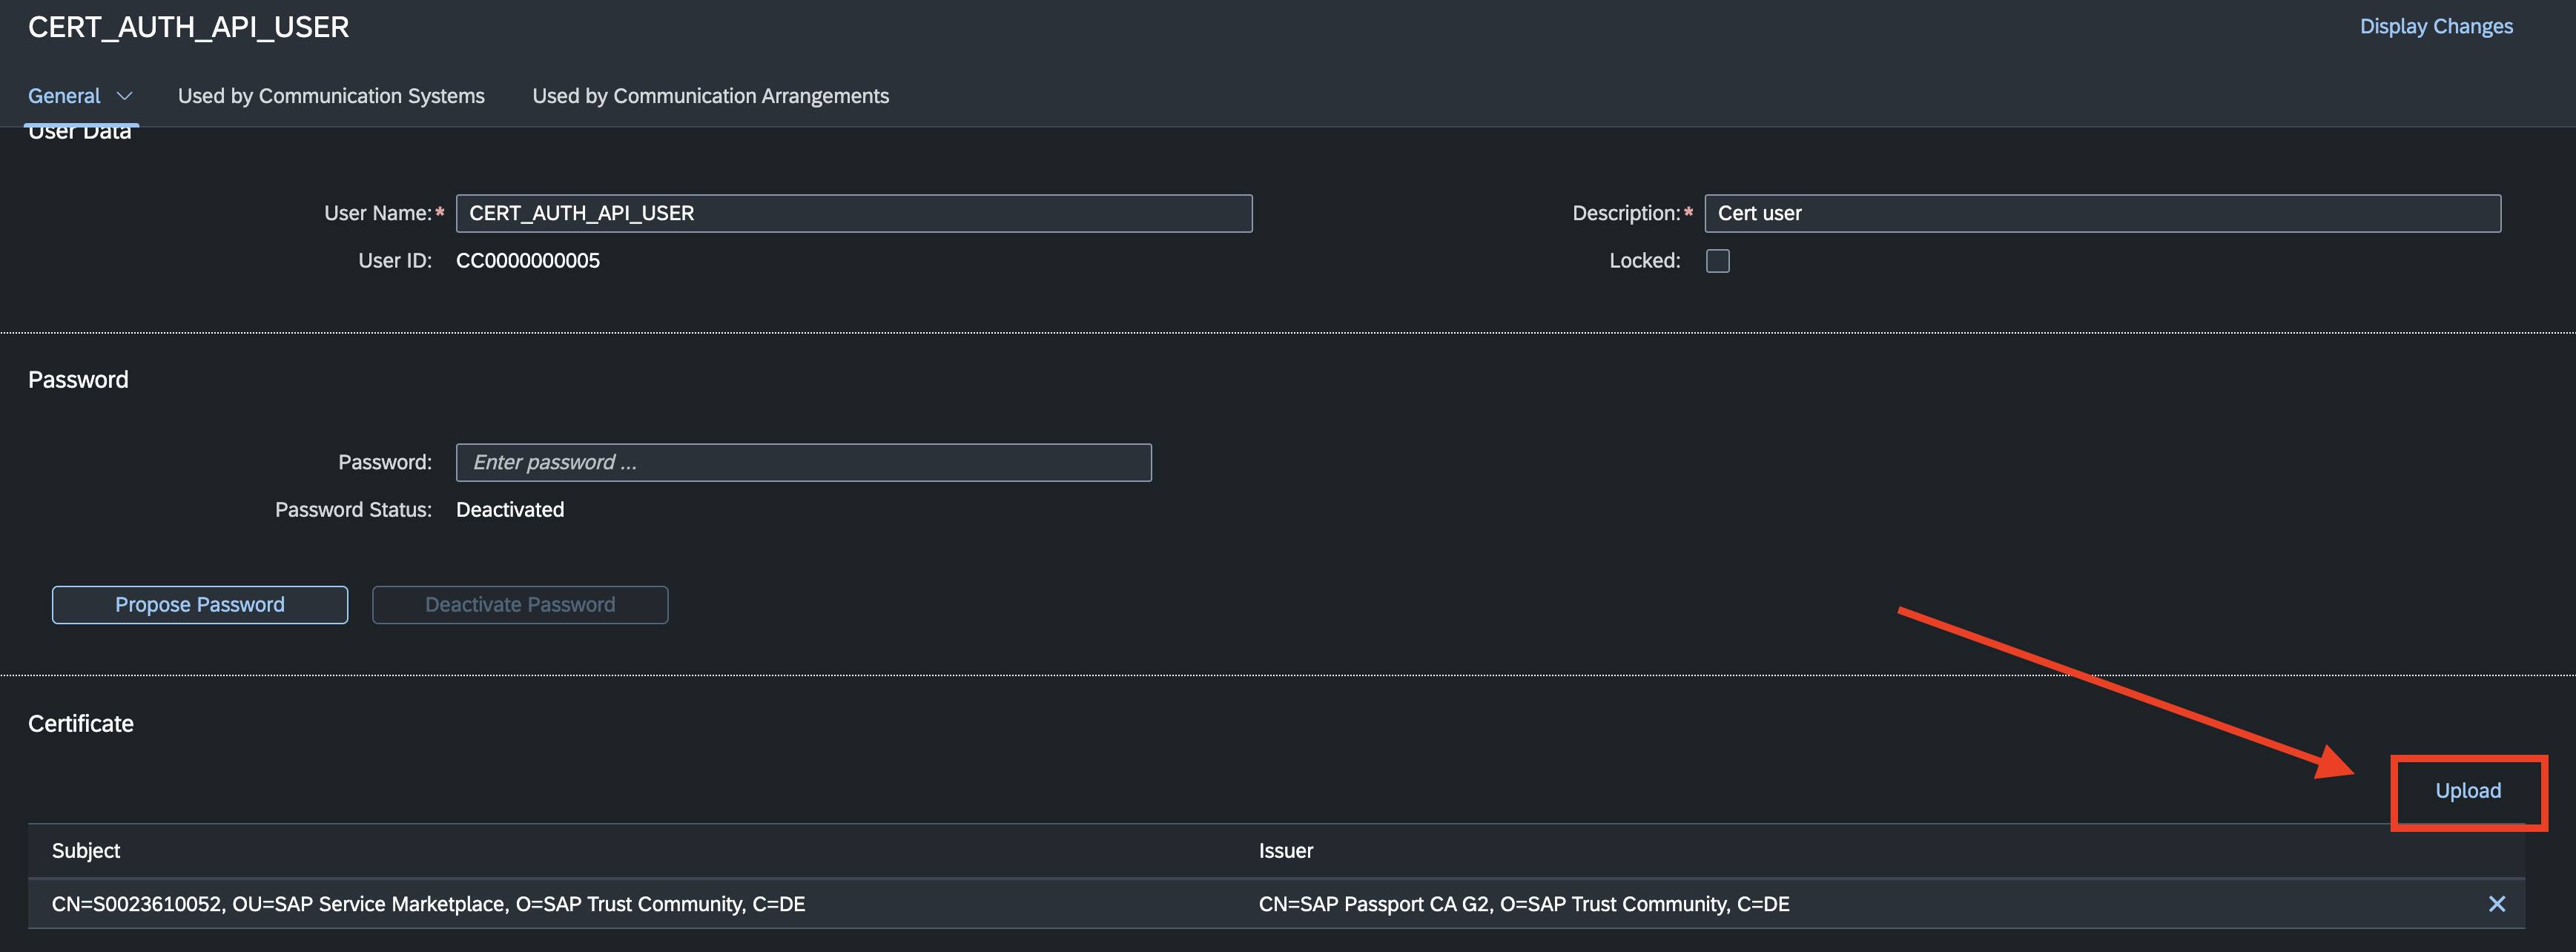This screenshot has height=952, width=2576.
Task: Switch to Used by Communication Systems tab
Action: tap(331, 96)
